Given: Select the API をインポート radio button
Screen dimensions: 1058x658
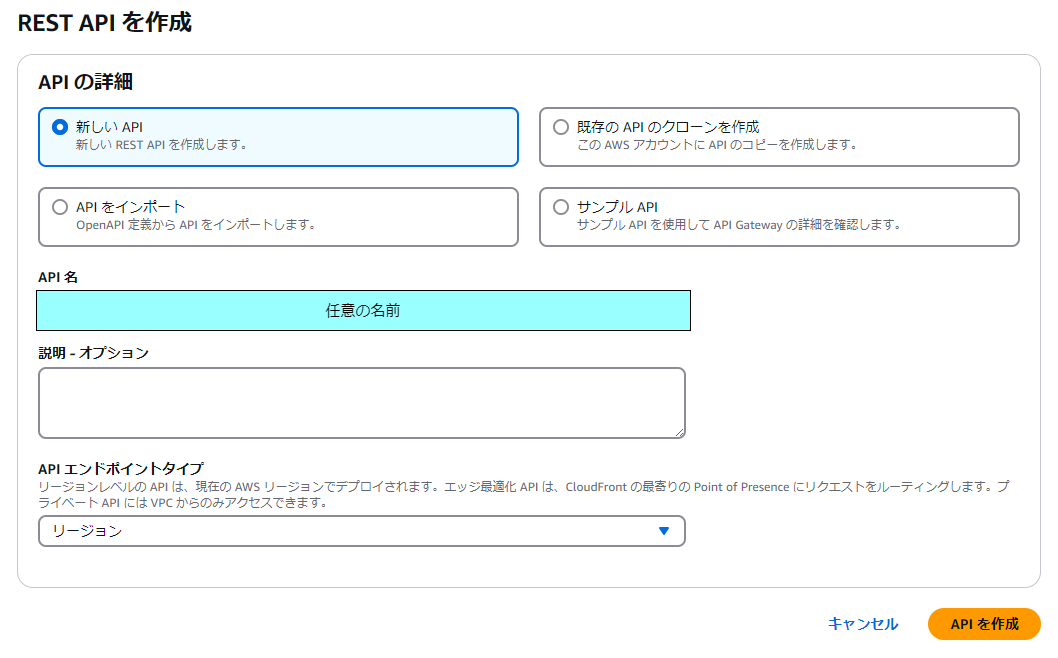Looking at the screenshot, I should click(59, 207).
